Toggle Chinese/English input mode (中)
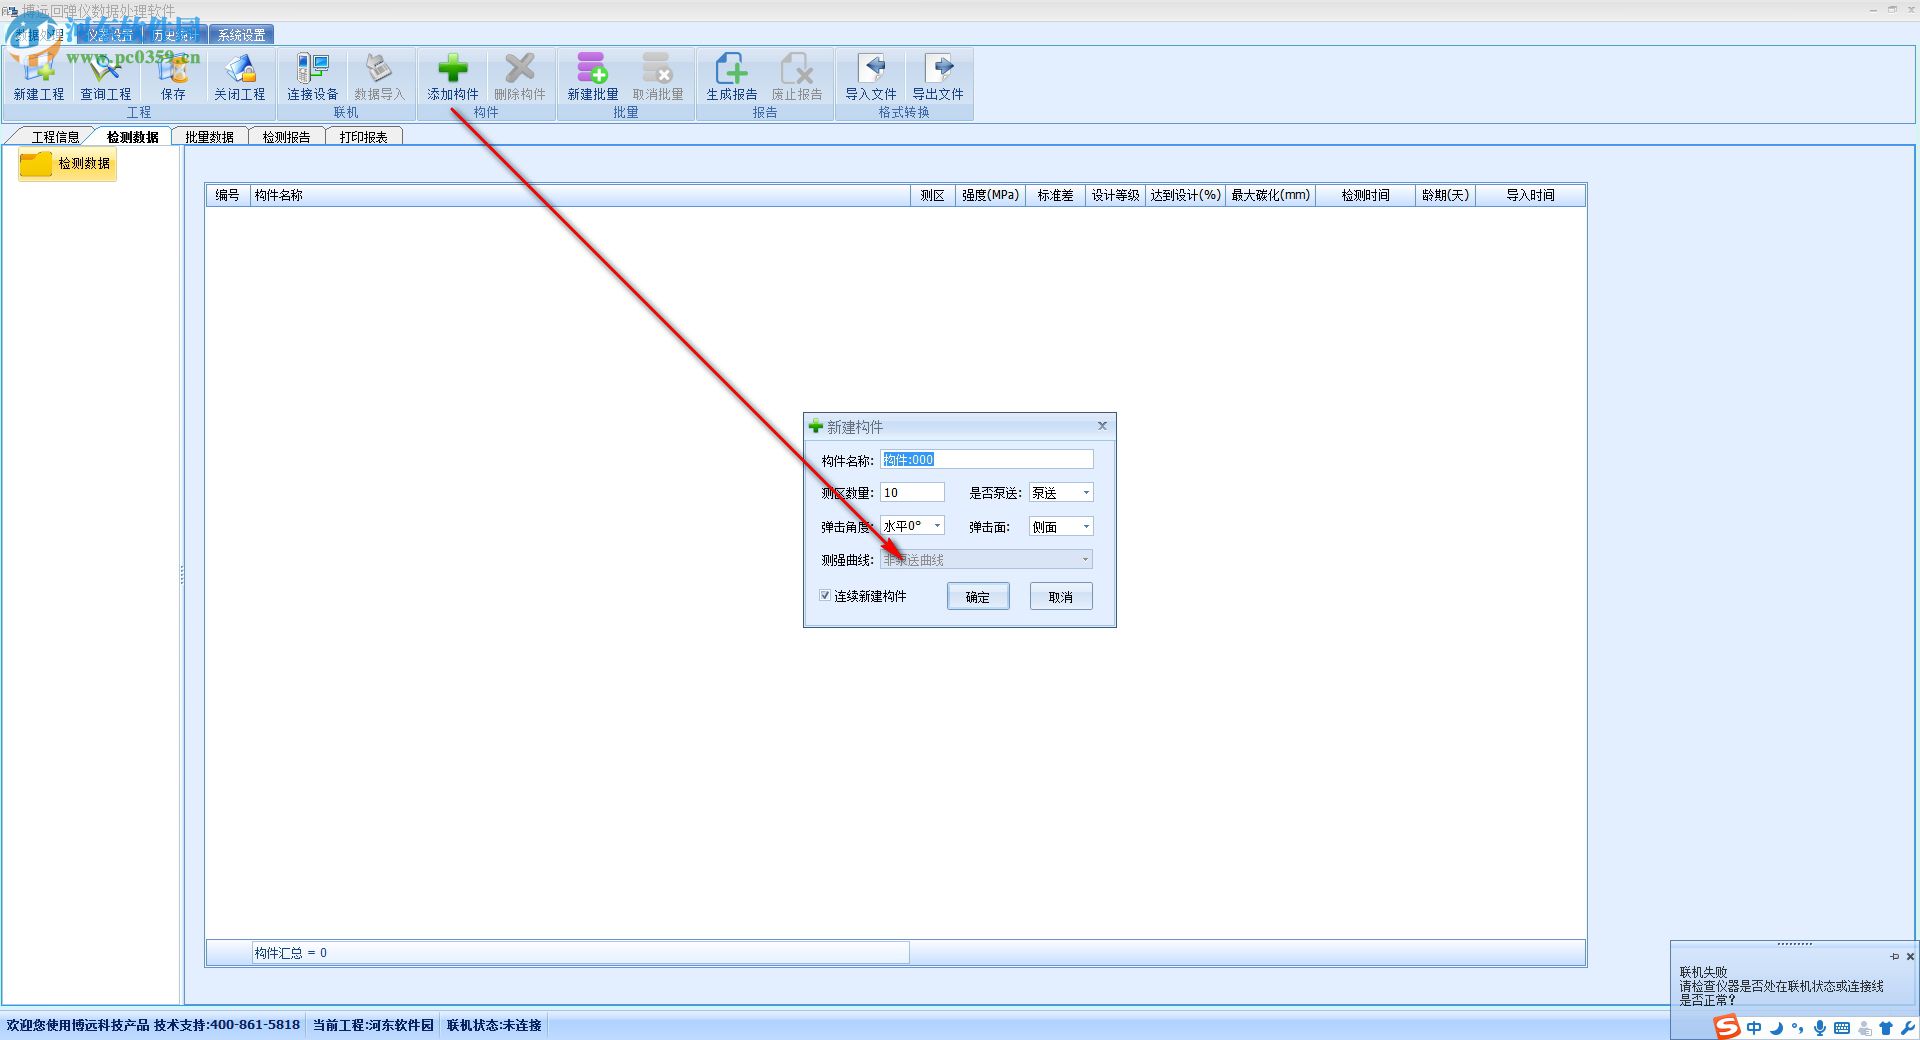This screenshot has height=1040, width=1920. [x=1754, y=1028]
